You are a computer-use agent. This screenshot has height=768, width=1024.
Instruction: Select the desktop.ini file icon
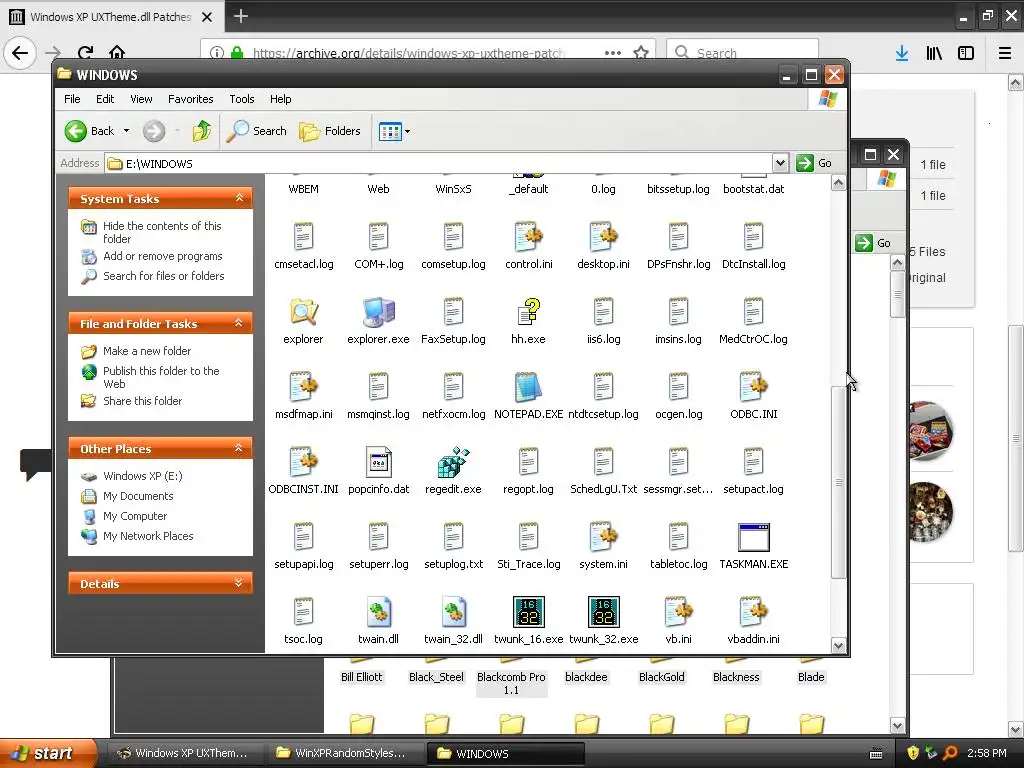click(603, 237)
